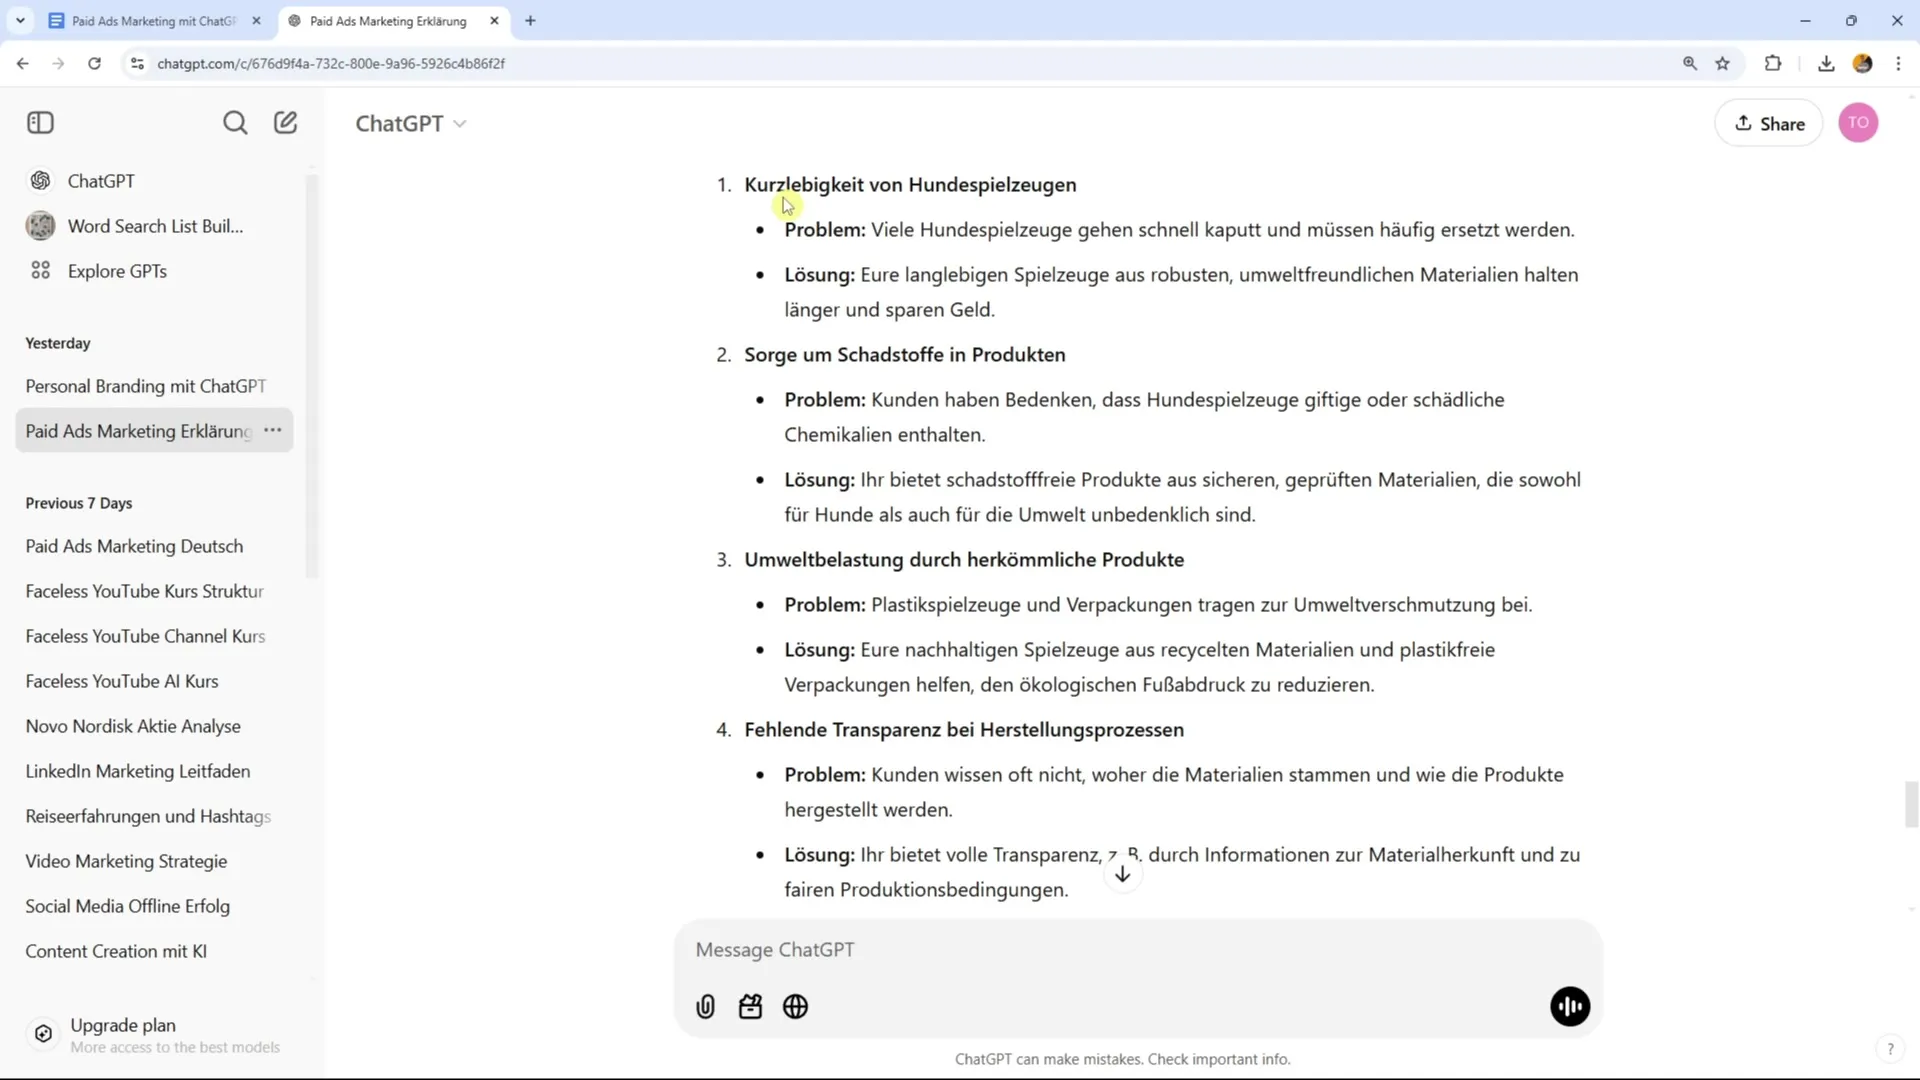Viewport: 1920px width, 1080px height.
Task: Reload the current page
Action: (94, 63)
